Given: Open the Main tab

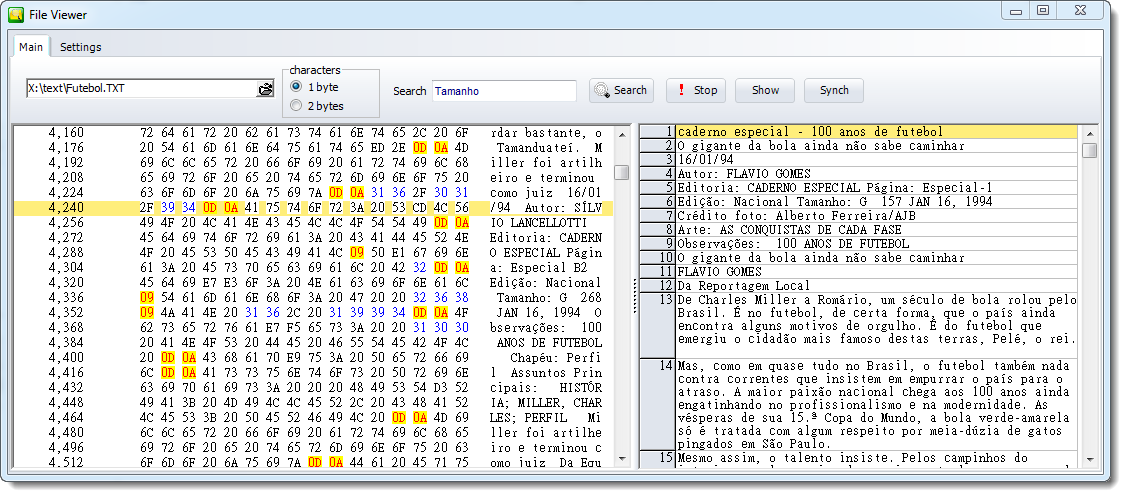Looking at the screenshot, I should pos(31,47).
